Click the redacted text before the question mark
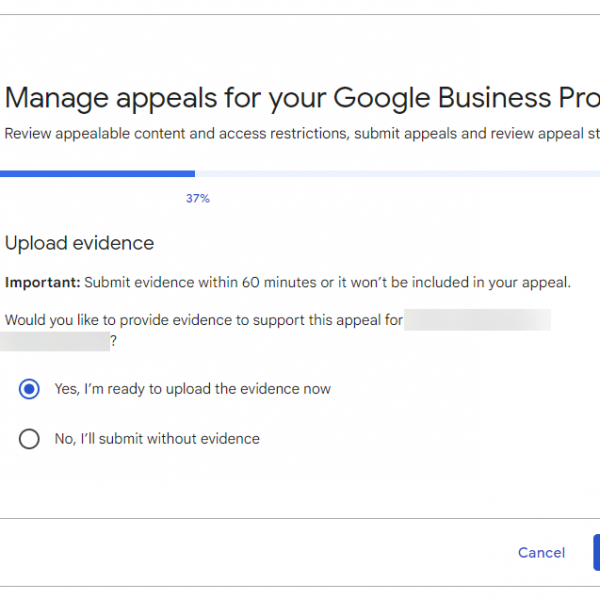The image size is (600, 600). [x=55, y=342]
